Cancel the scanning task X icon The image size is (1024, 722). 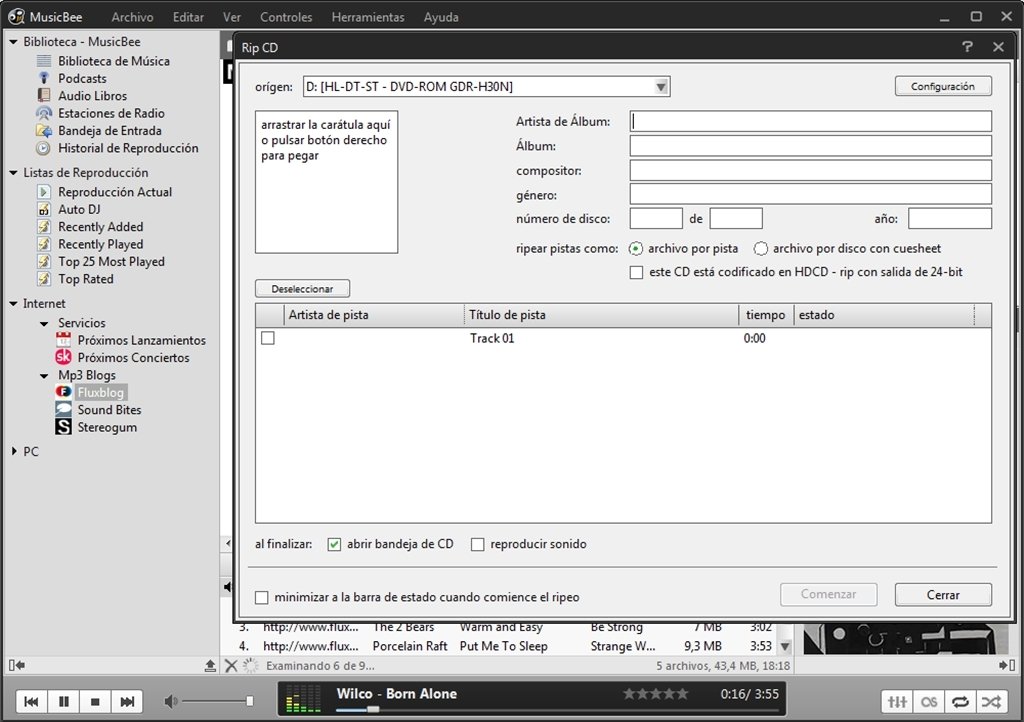pyautogui.click(x=231, y=666)
